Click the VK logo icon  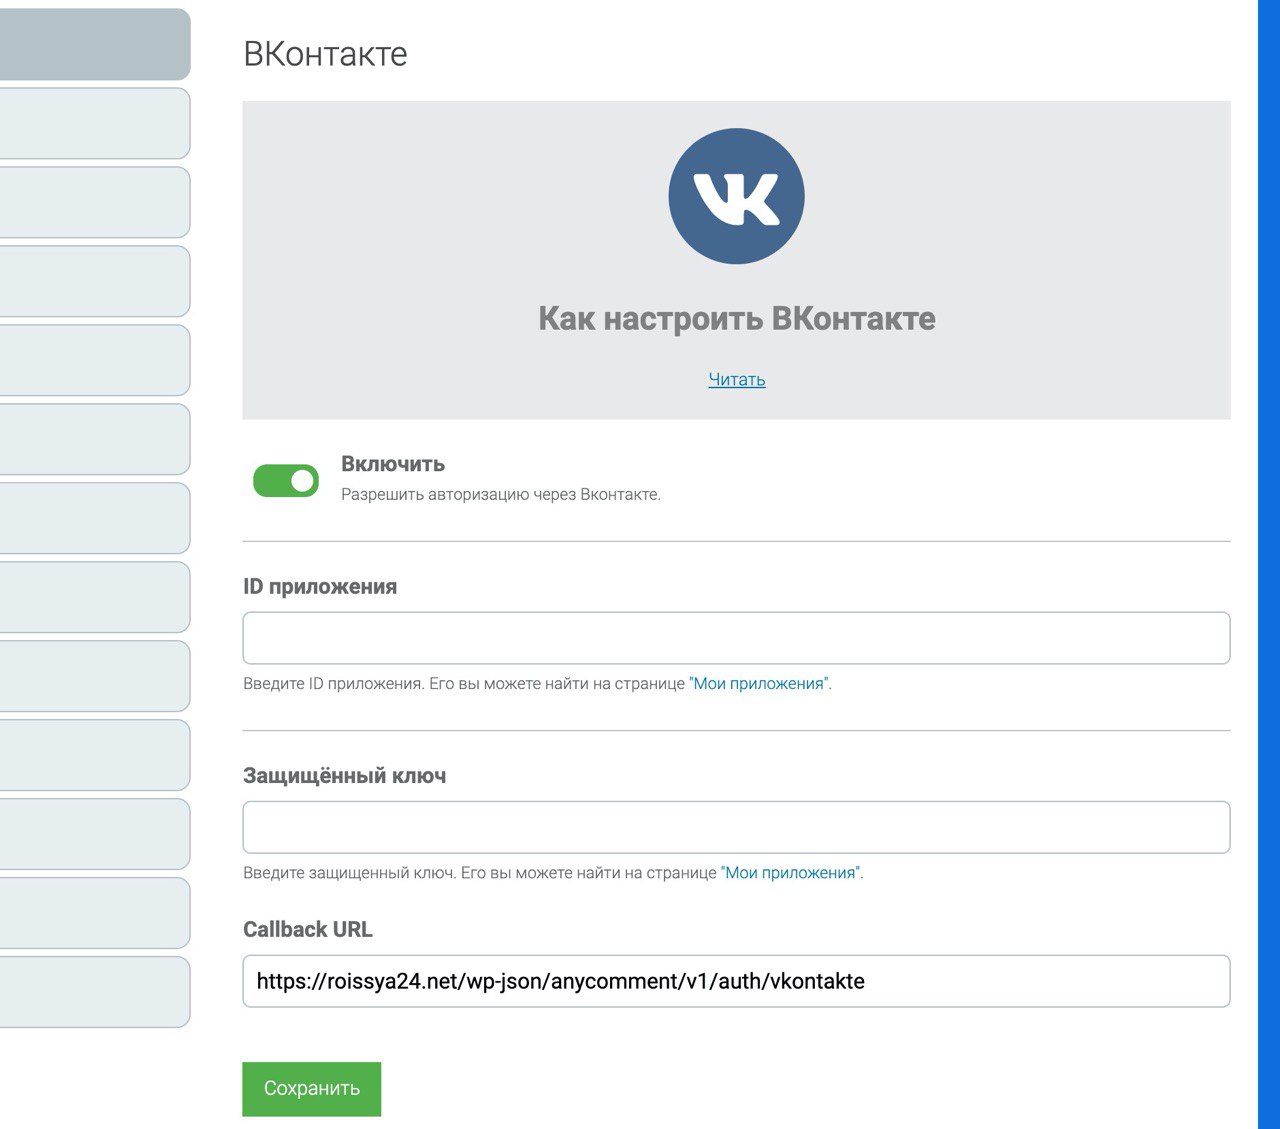[736, 196]
